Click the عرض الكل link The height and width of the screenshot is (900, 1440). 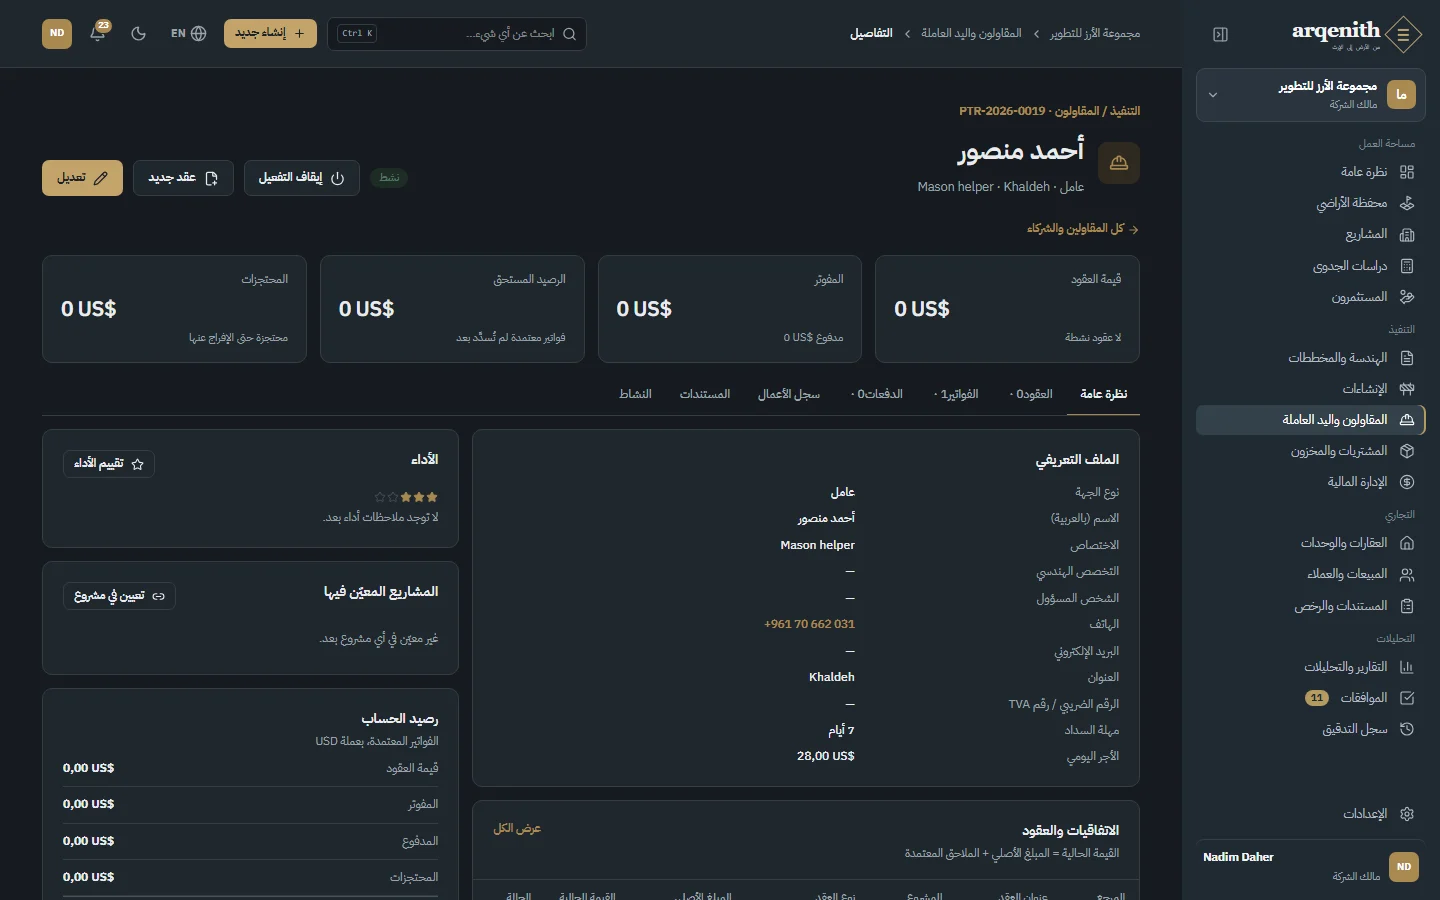pyautogui.click(x=517, y=828)
